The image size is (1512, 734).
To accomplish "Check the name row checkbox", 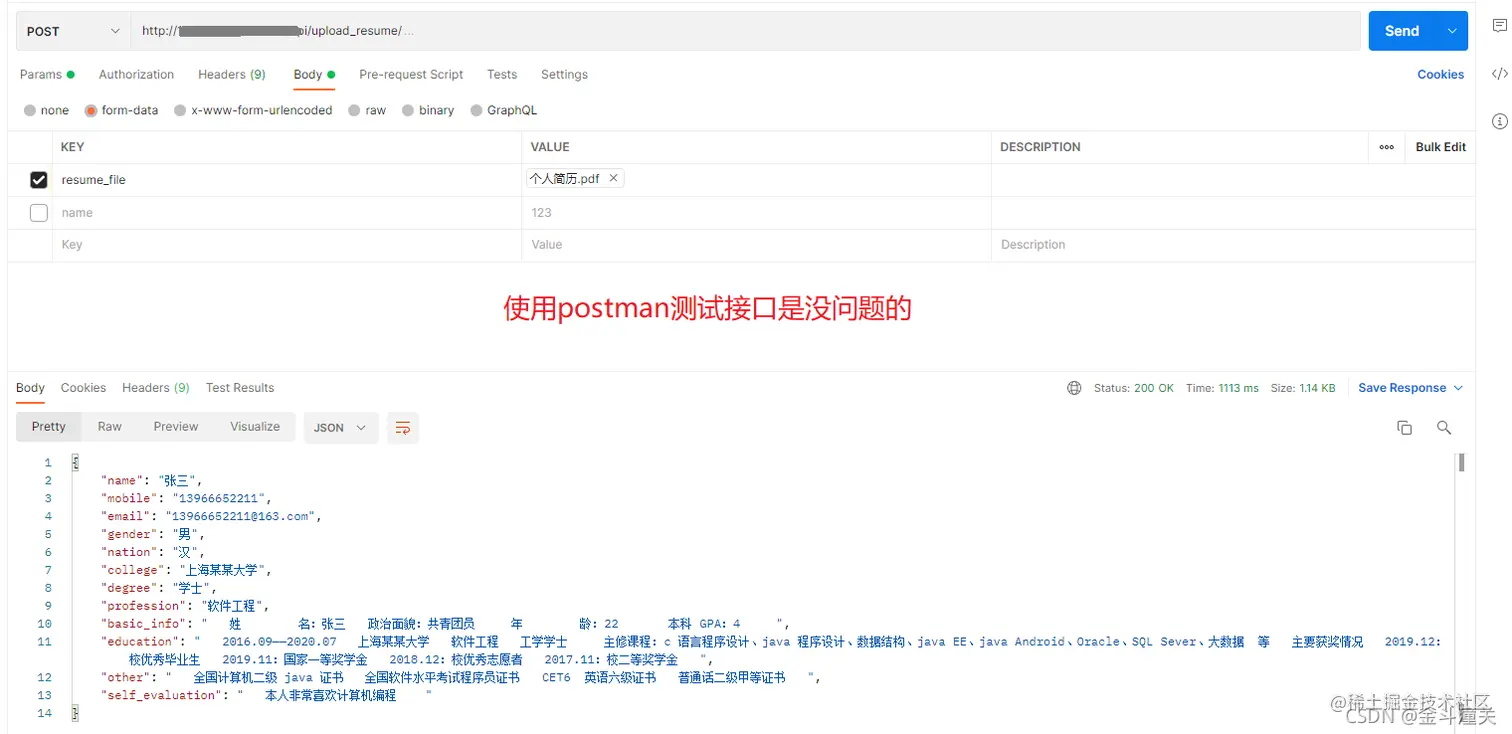I will pos(39,213).
